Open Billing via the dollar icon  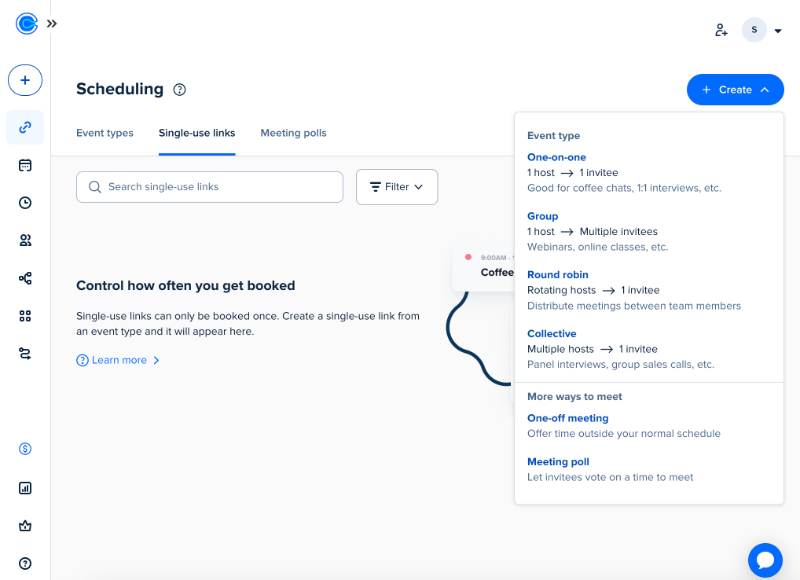pyautogui.click(x=25, y=450)
